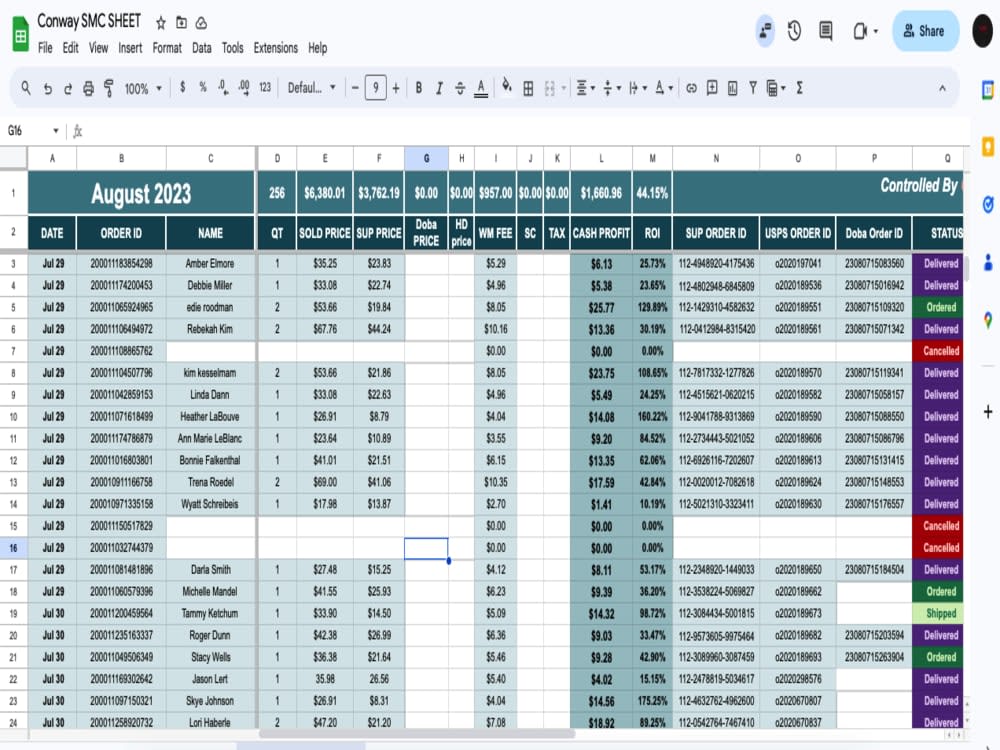Format as currency with dollar icon
This screenshot has width=1000, height=750.
coord(182,87)
